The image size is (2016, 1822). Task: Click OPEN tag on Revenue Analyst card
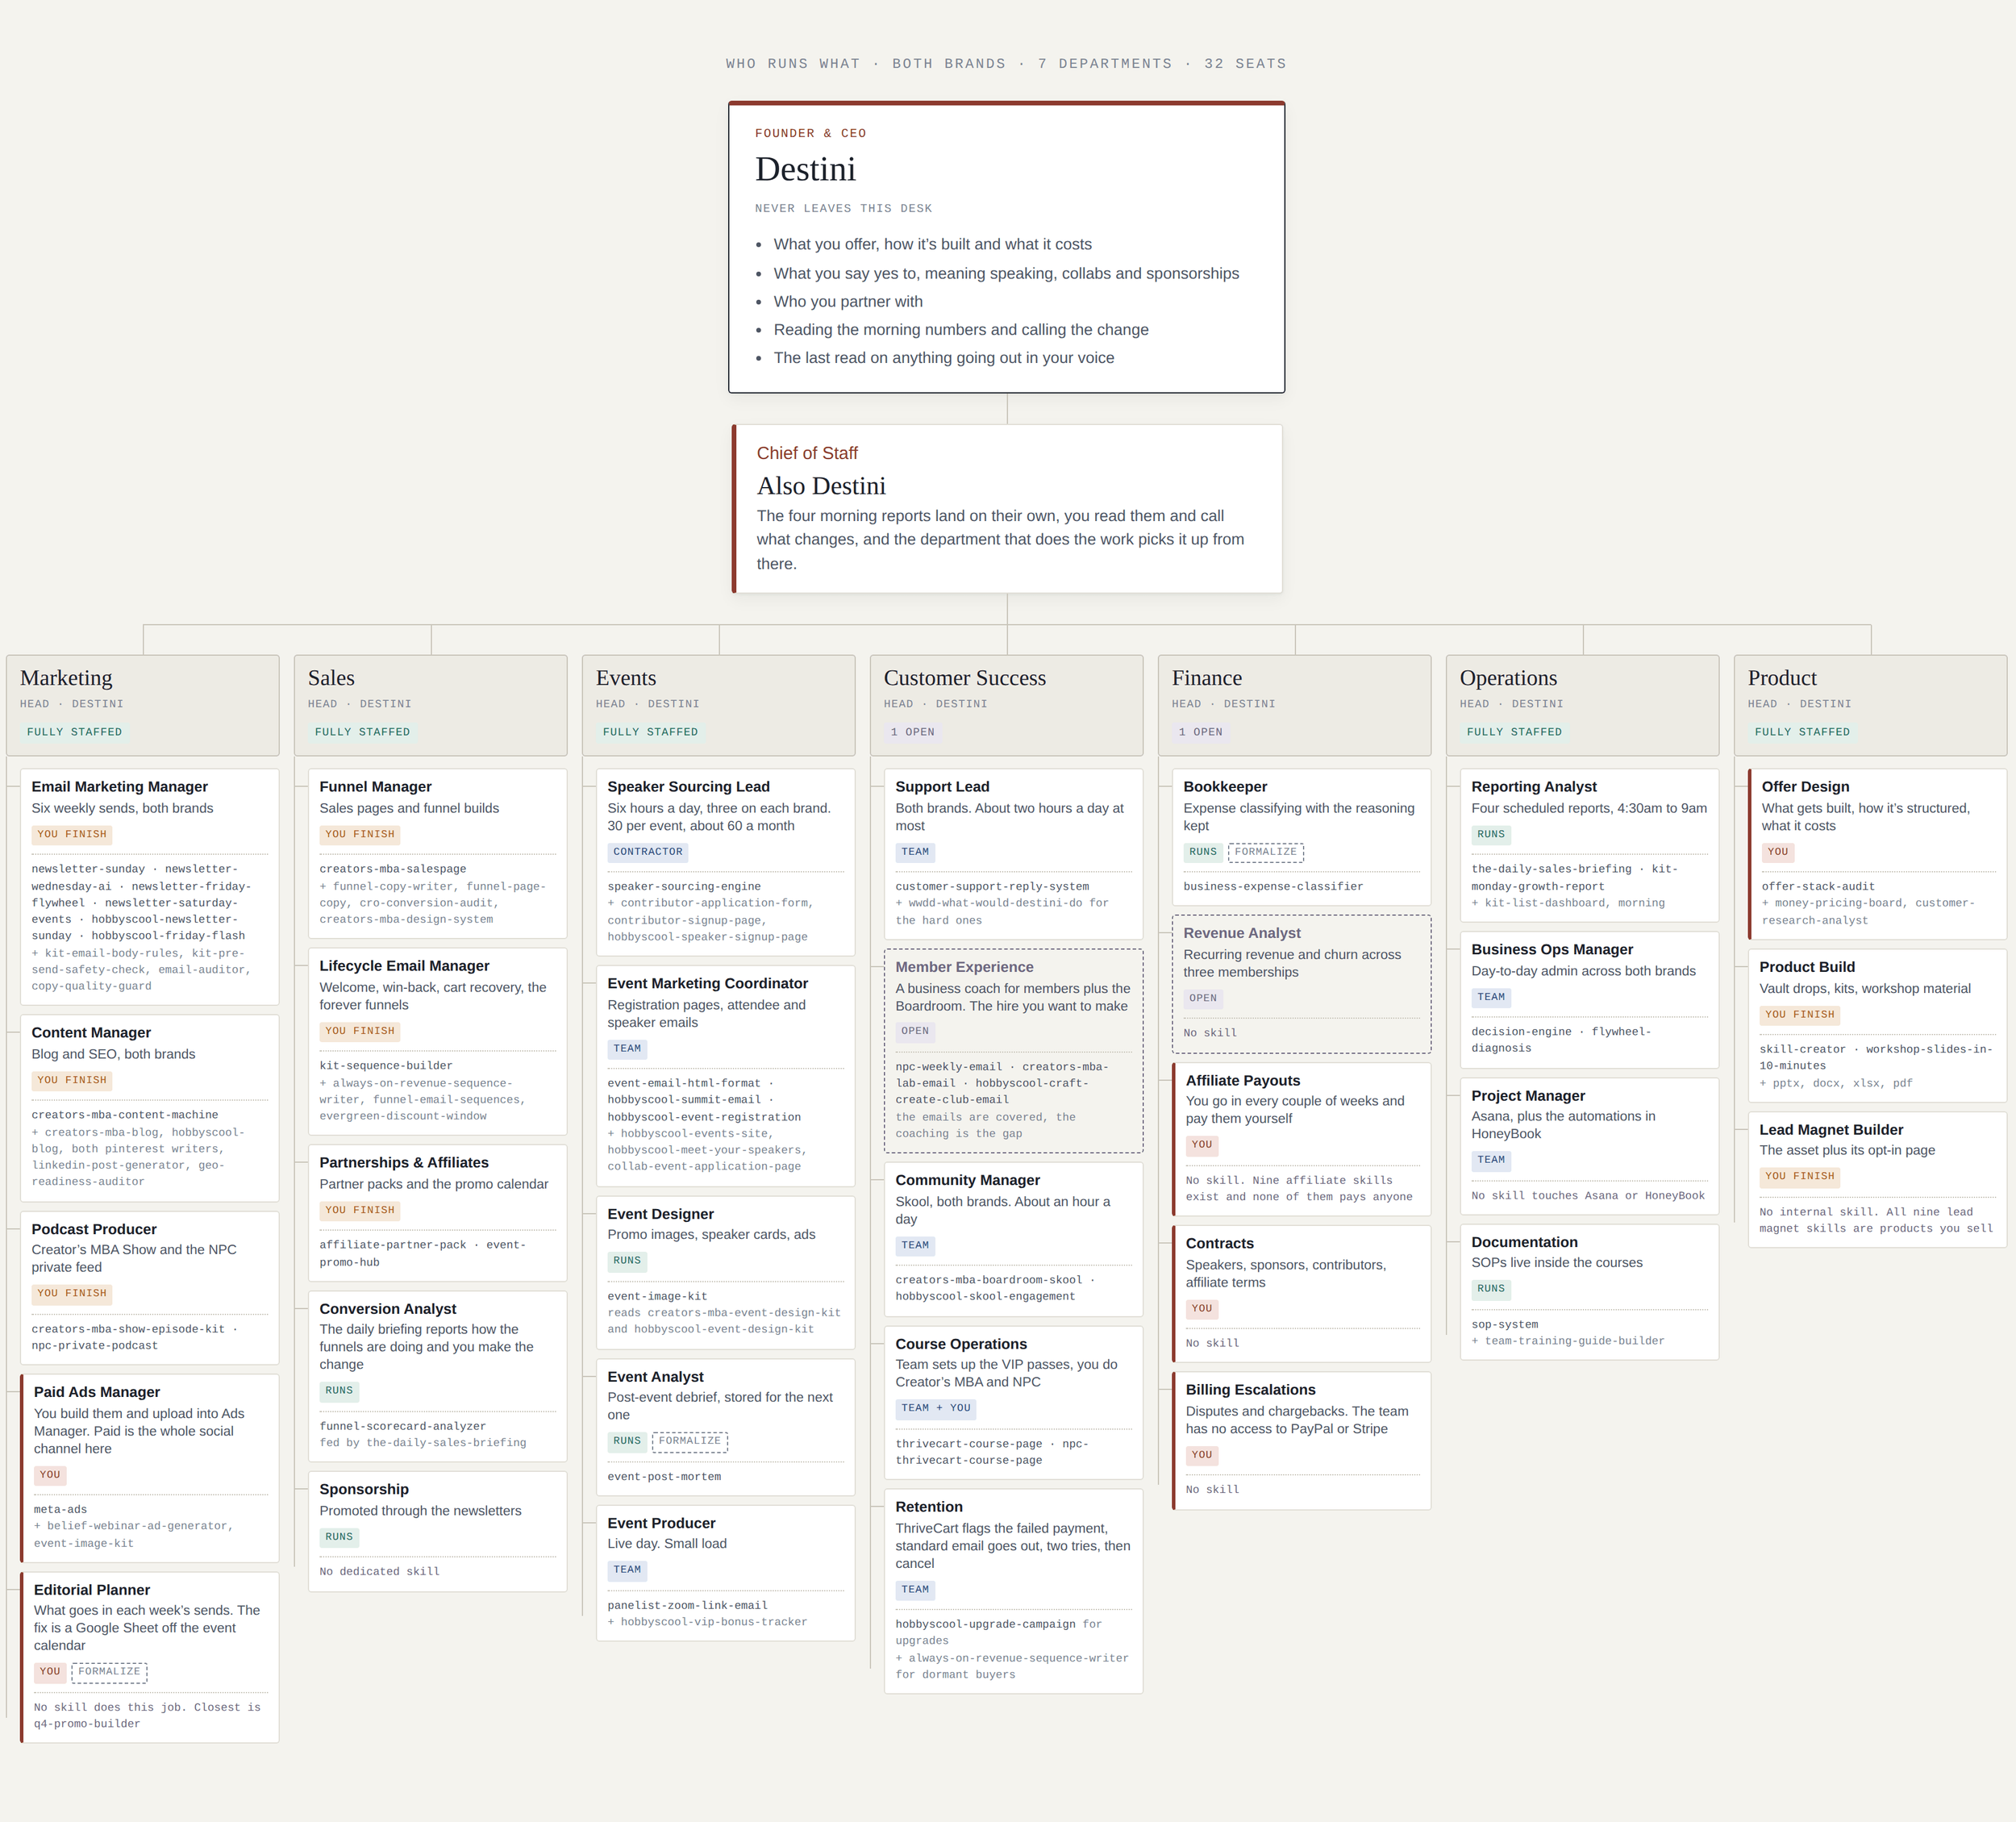pos(1203,998)
